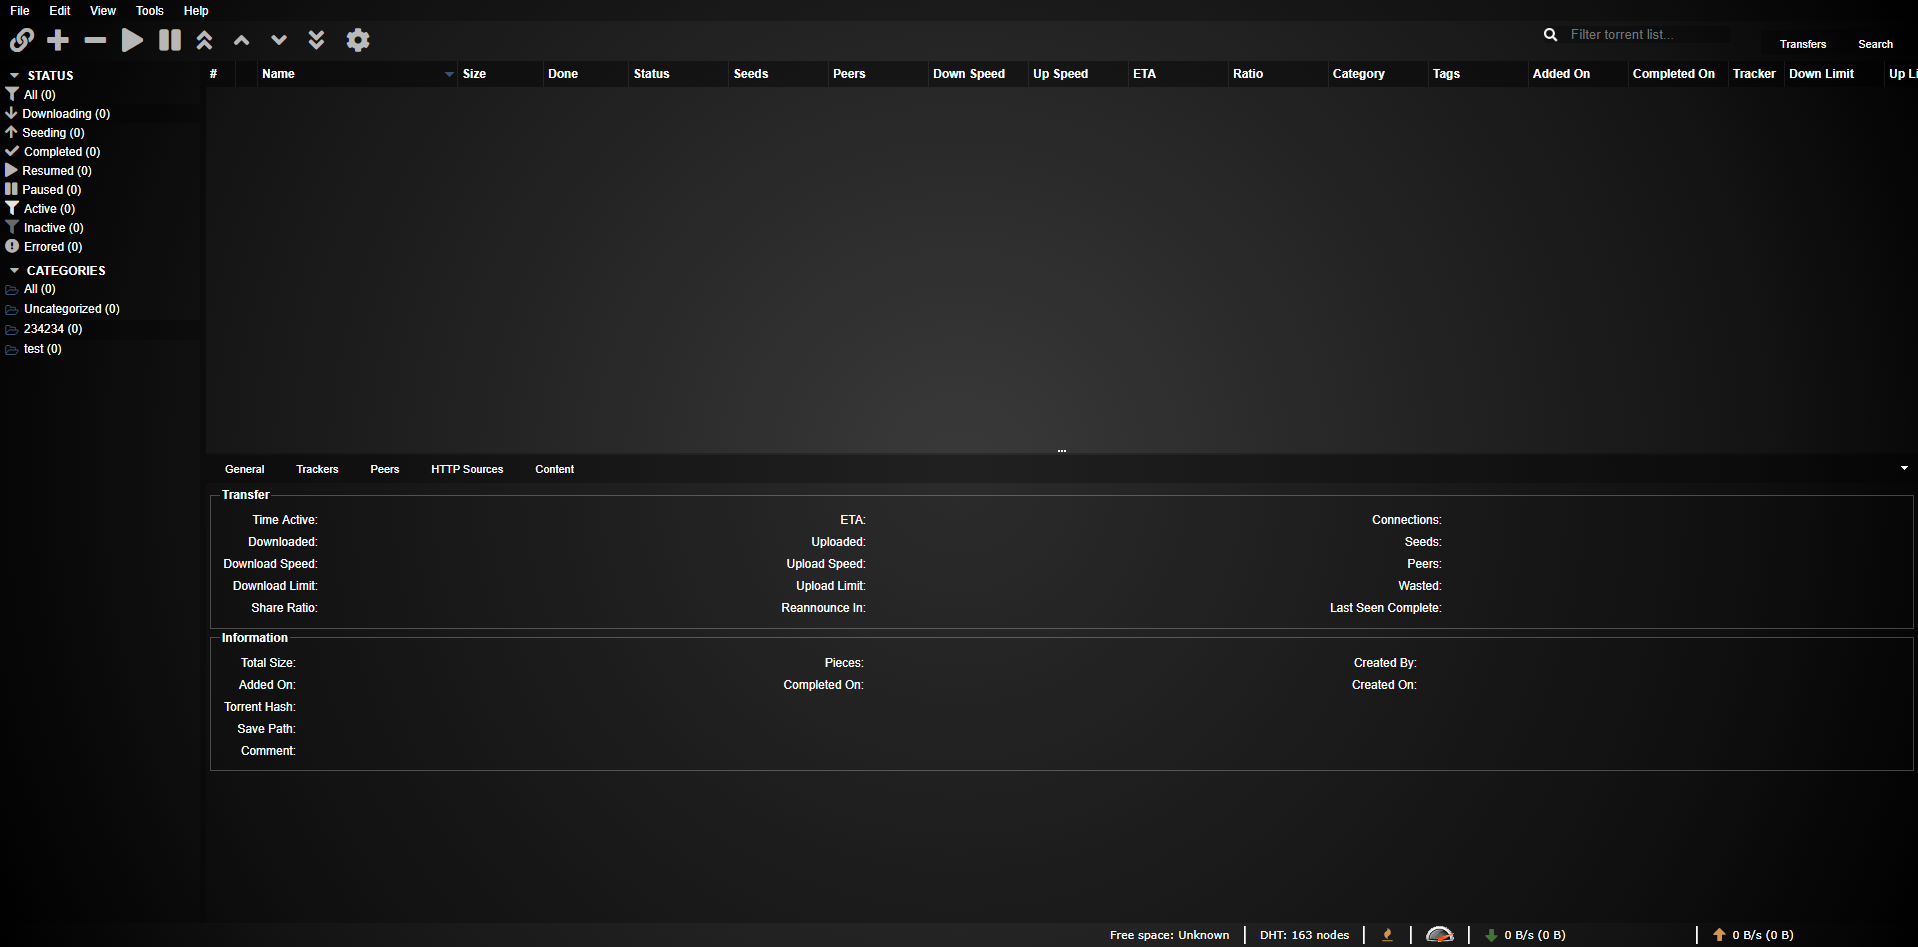Viewport: 1918px width, 947px height.
Task: Collapse the properties panel with arrow
Action: pyautogui.click(x=1903, y=468)
